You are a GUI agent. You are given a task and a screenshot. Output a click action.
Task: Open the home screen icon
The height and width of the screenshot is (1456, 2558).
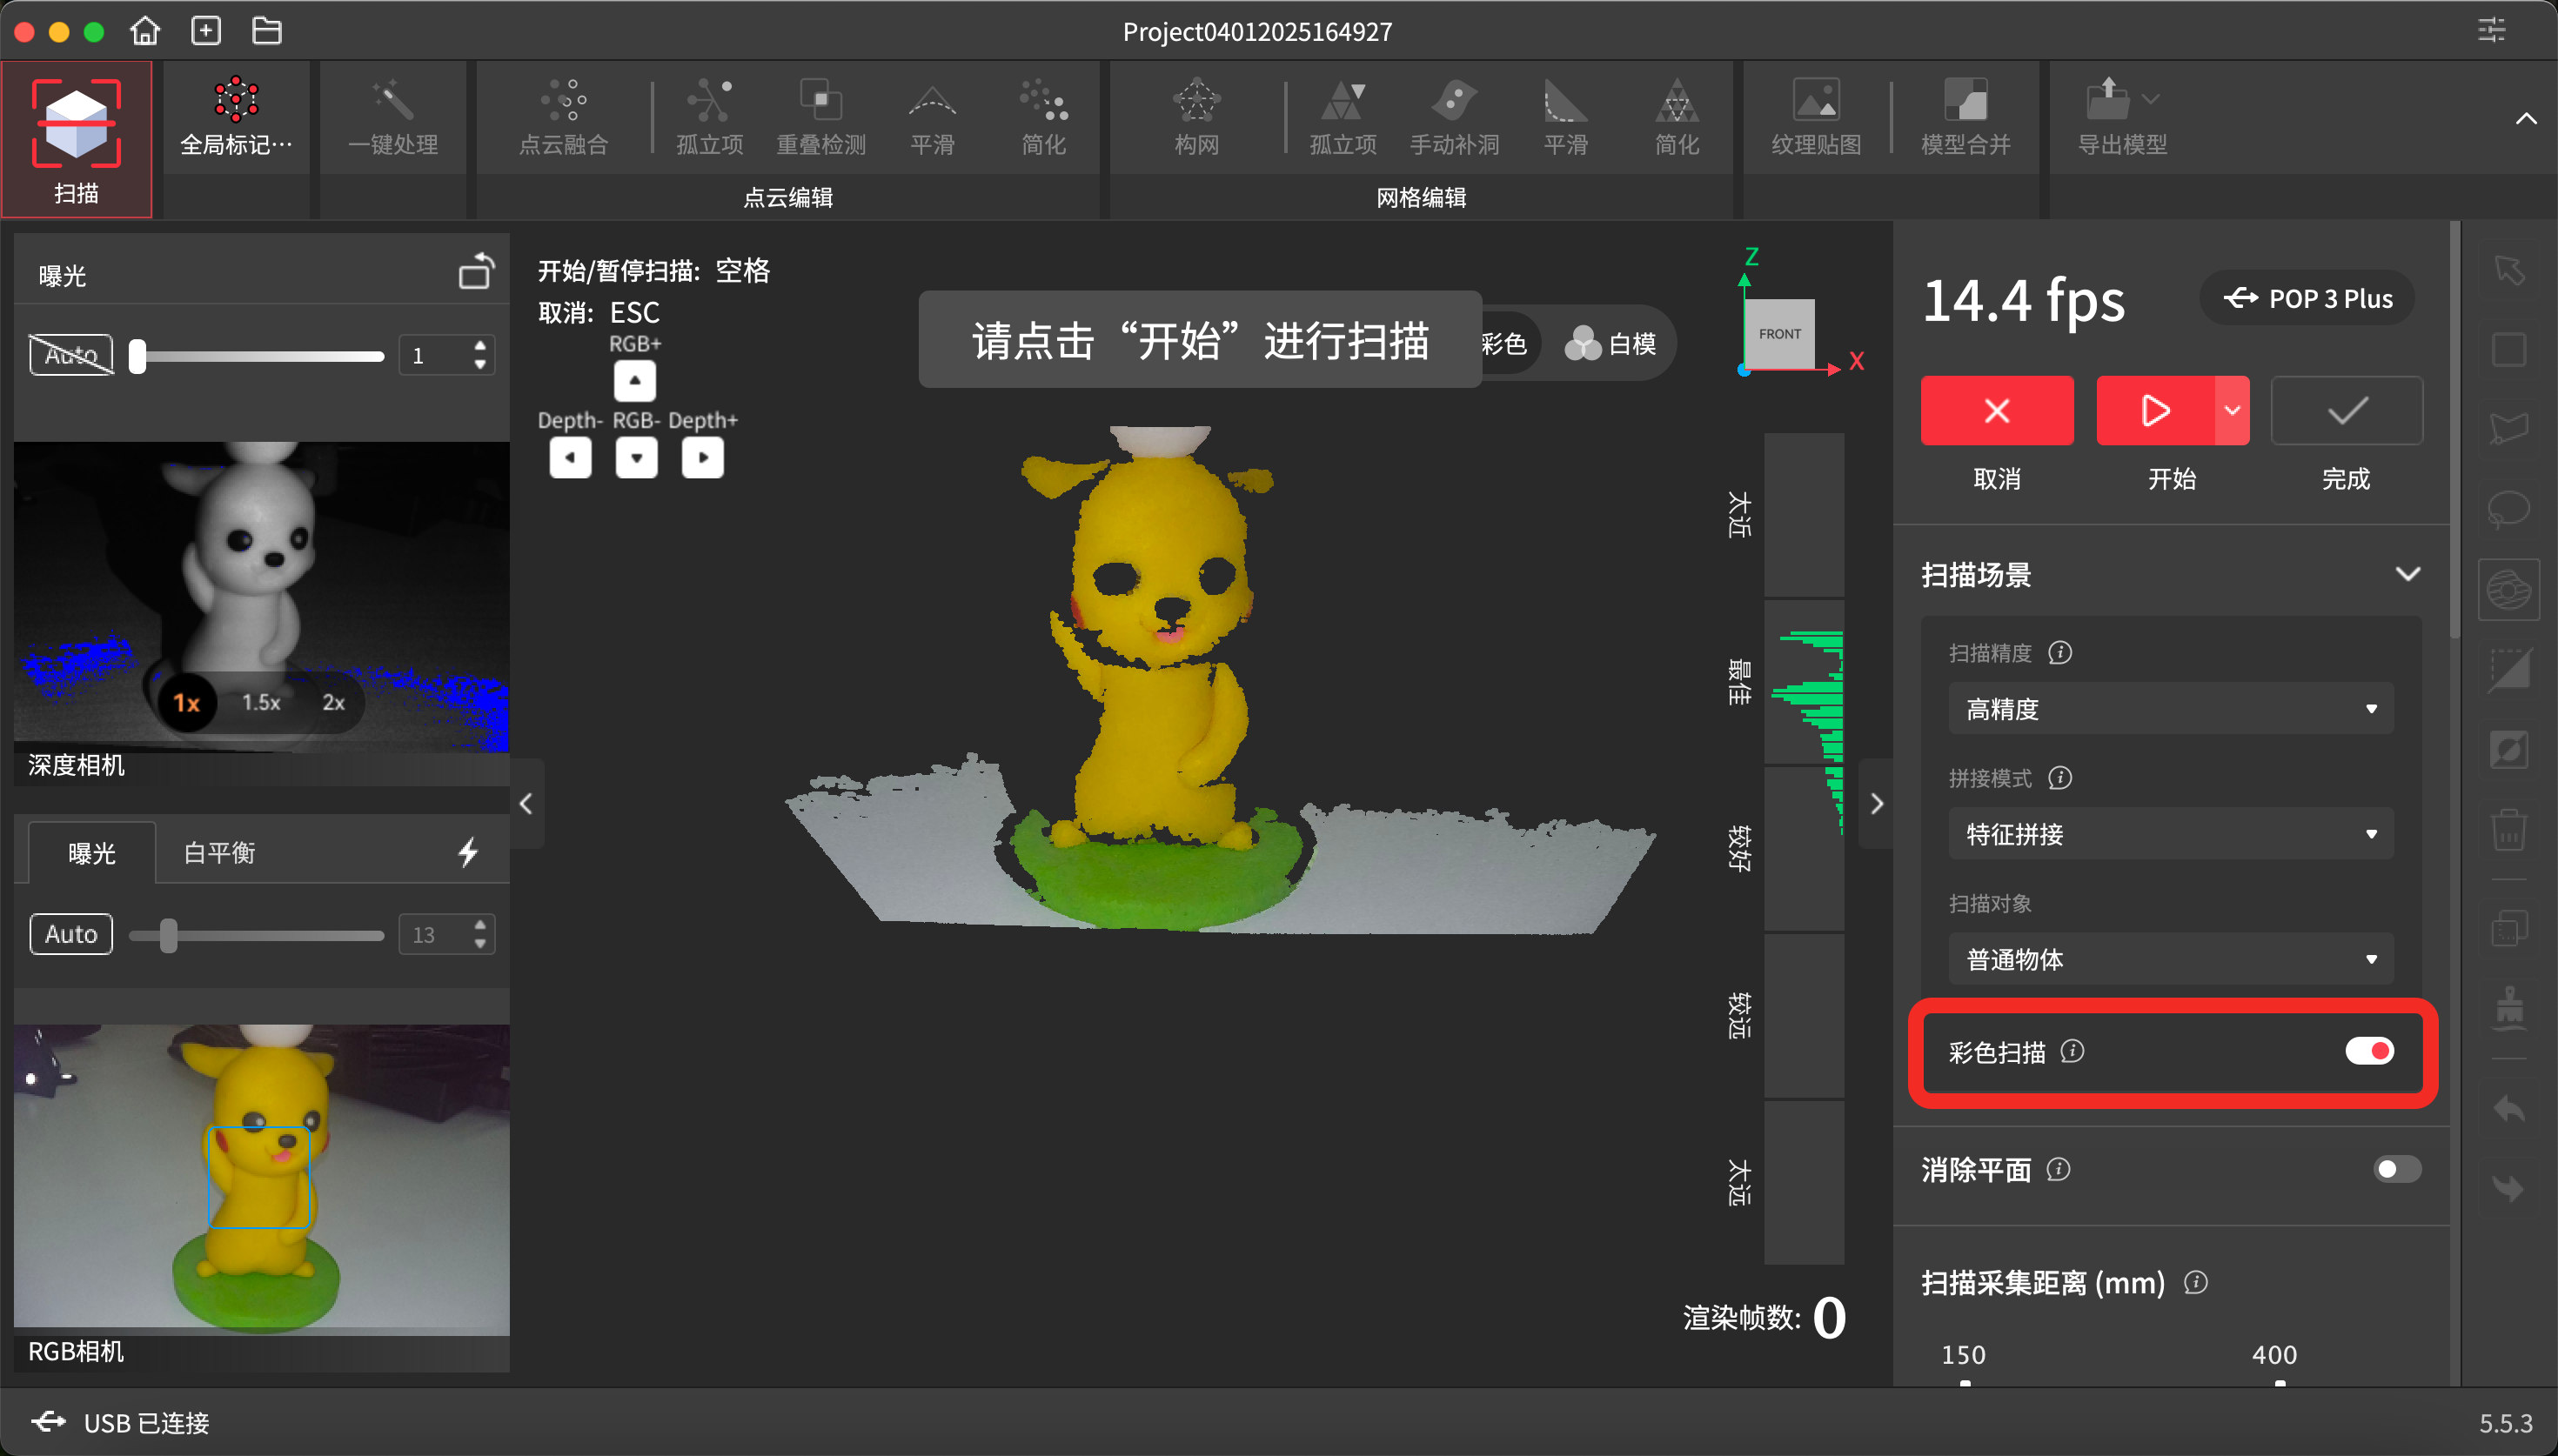[x=145, y=31]
